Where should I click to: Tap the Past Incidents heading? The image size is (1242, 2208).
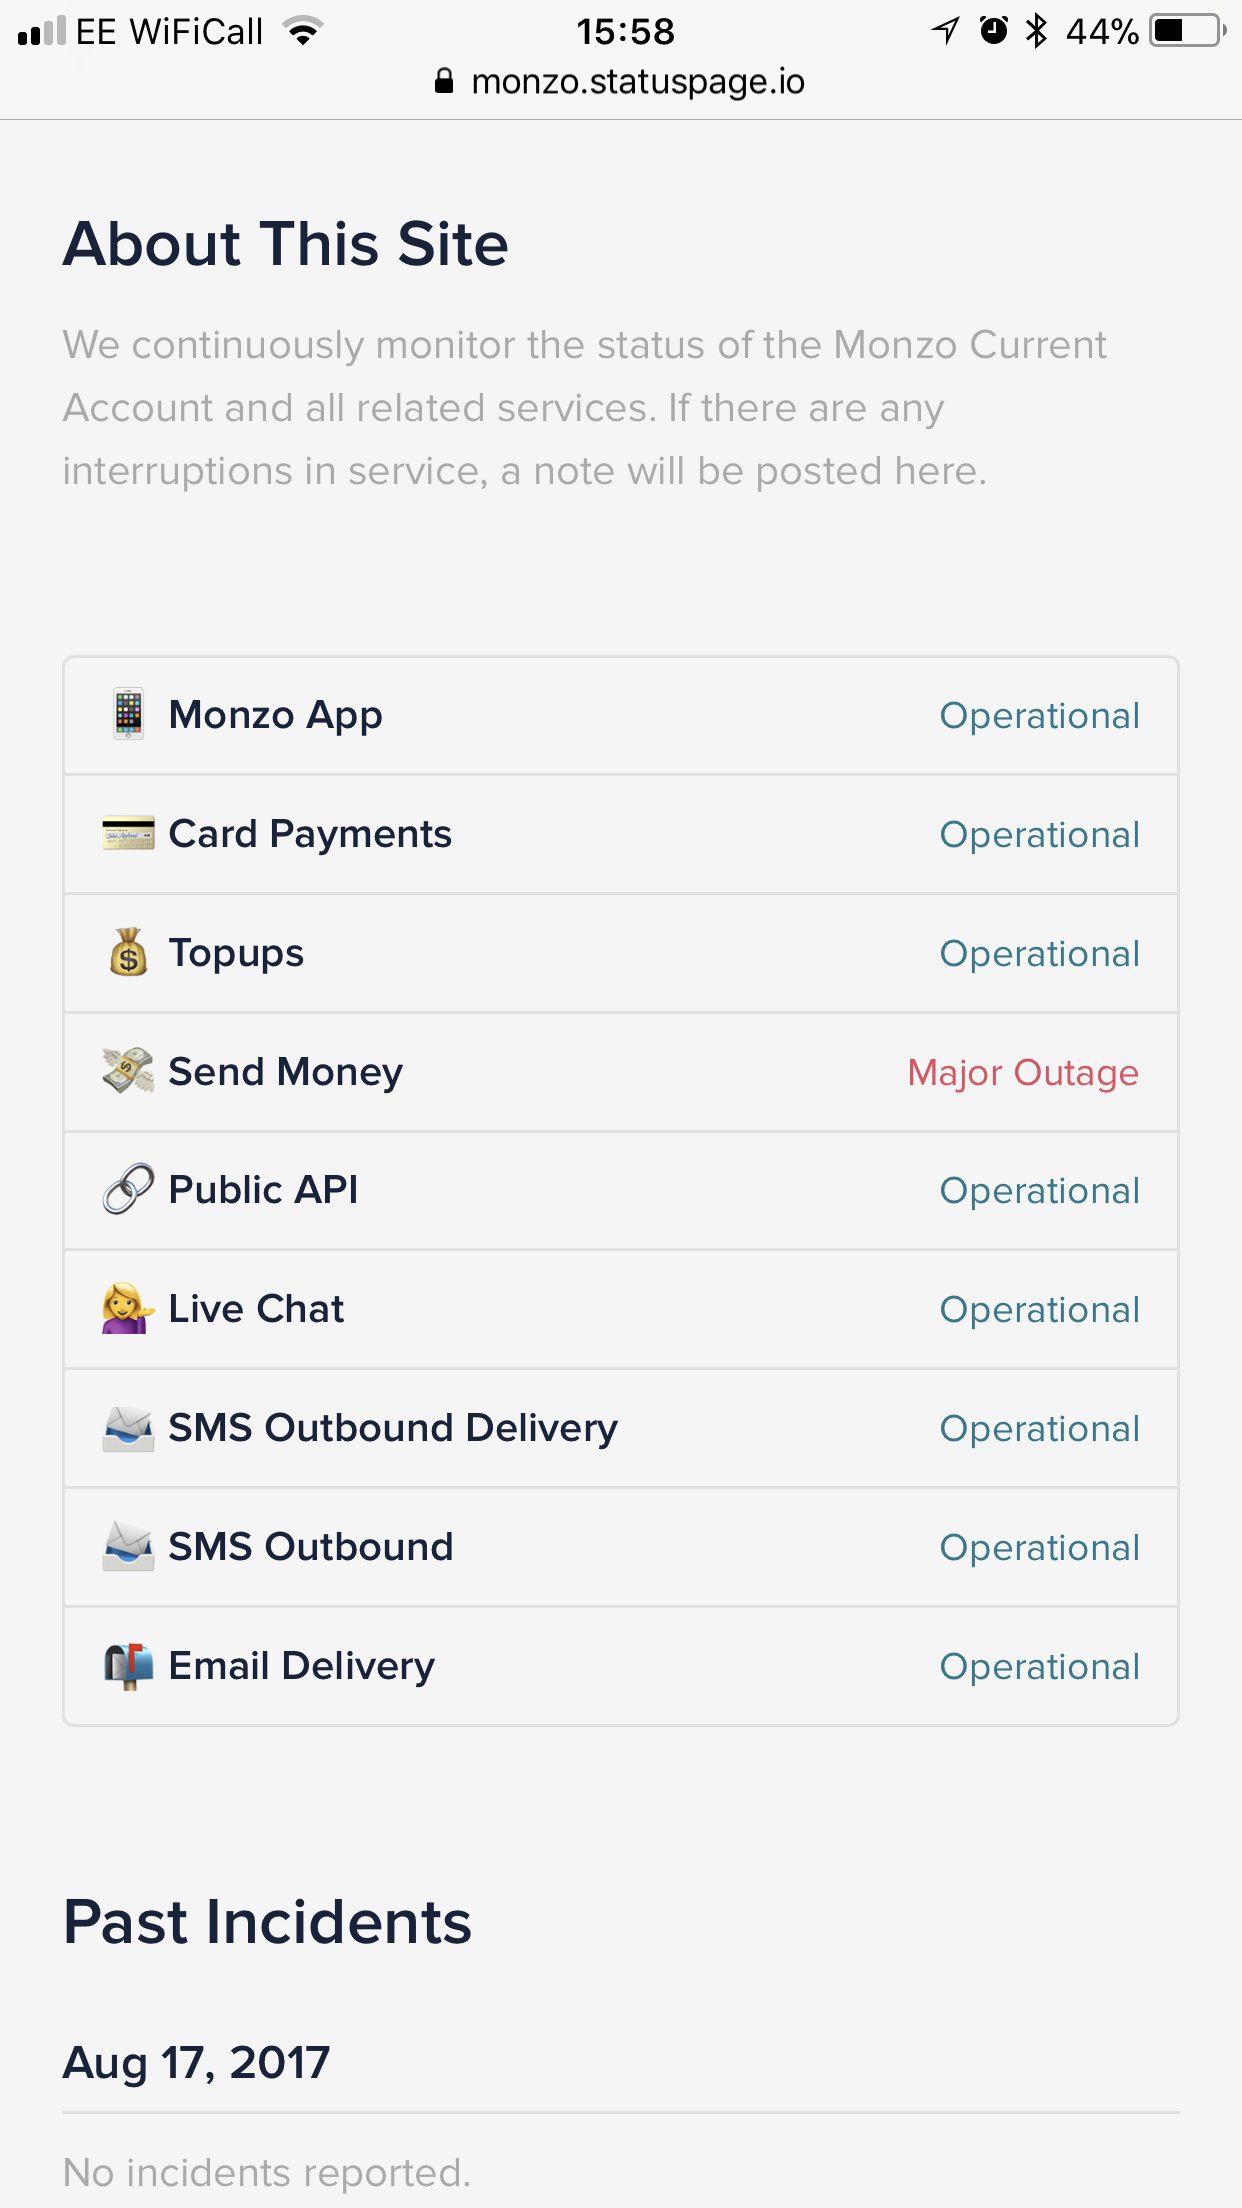[x=267, y=1922]
